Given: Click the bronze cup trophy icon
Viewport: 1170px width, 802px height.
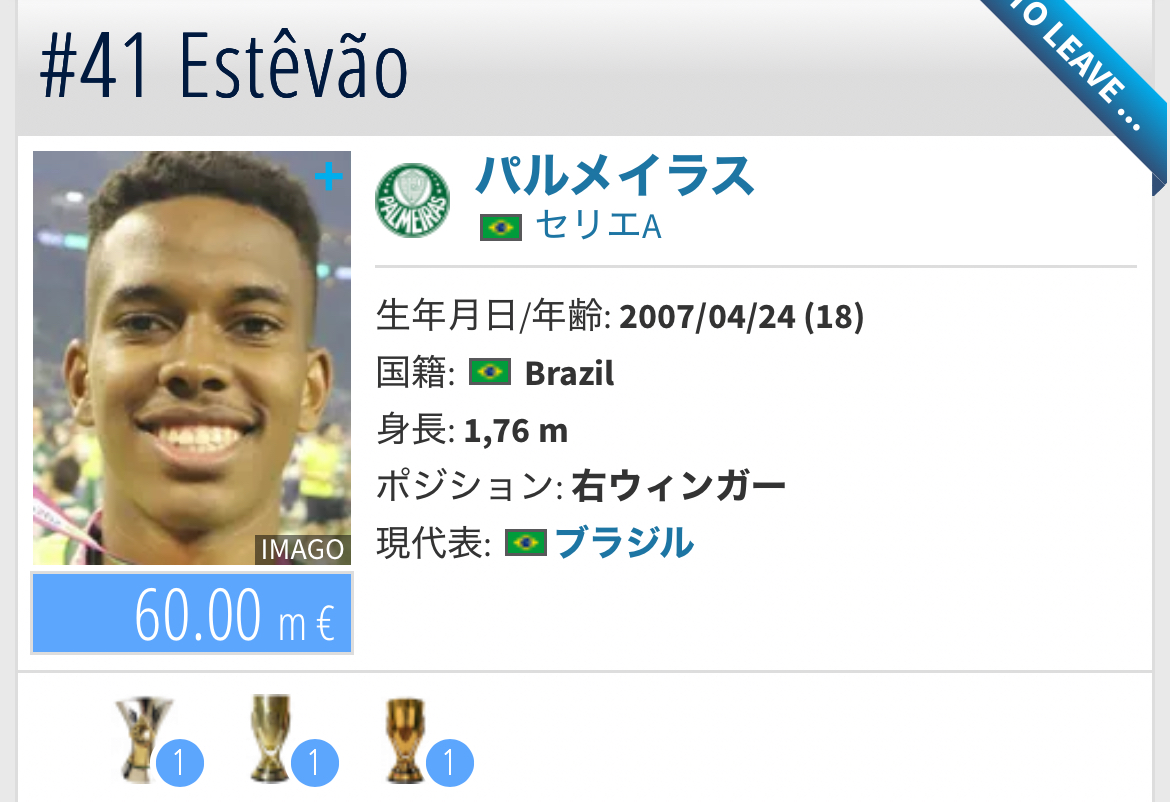Looking at the screenshot, I should click(x=405, y=740).
